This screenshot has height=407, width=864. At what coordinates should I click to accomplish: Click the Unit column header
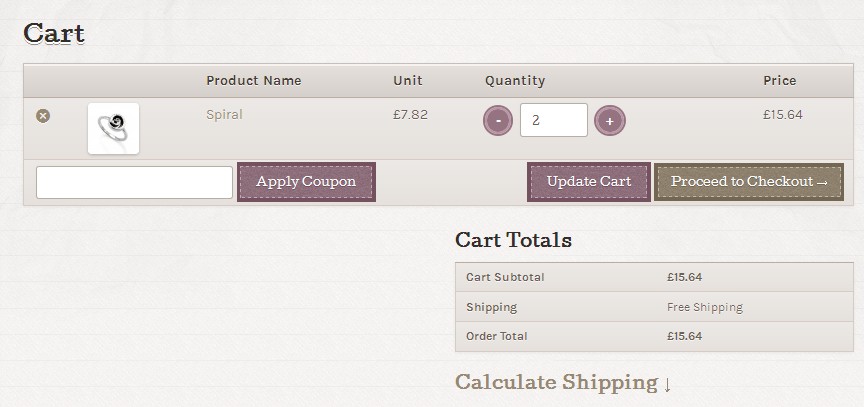tap(408, 81)
